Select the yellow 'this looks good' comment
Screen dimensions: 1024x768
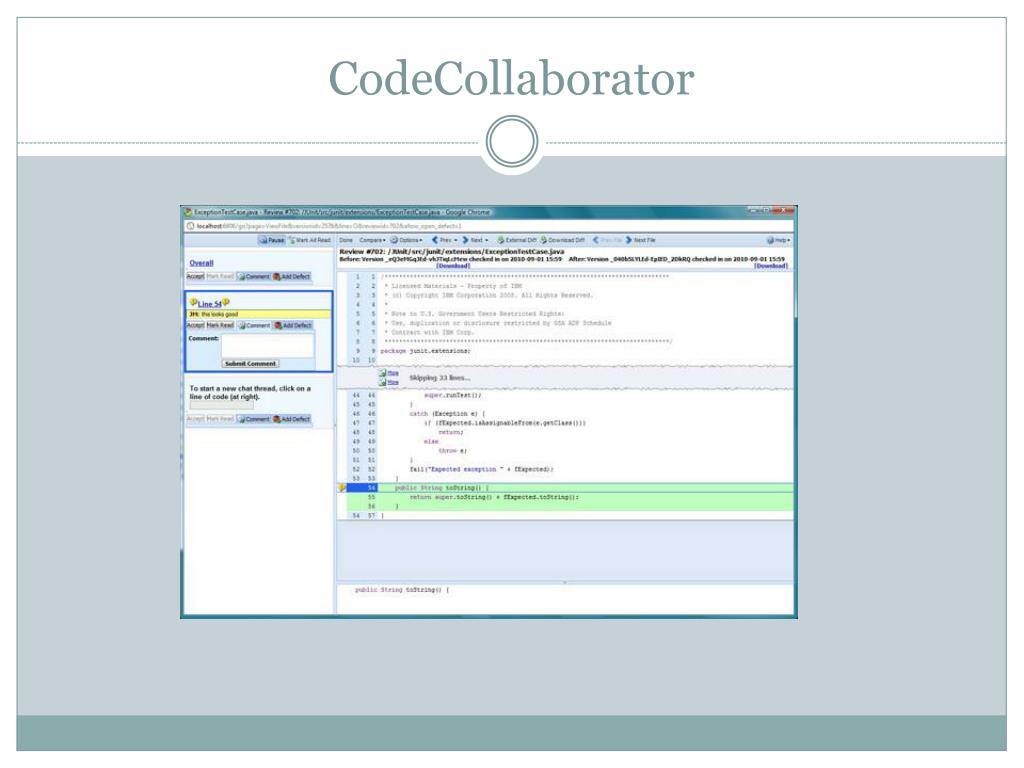259,314
